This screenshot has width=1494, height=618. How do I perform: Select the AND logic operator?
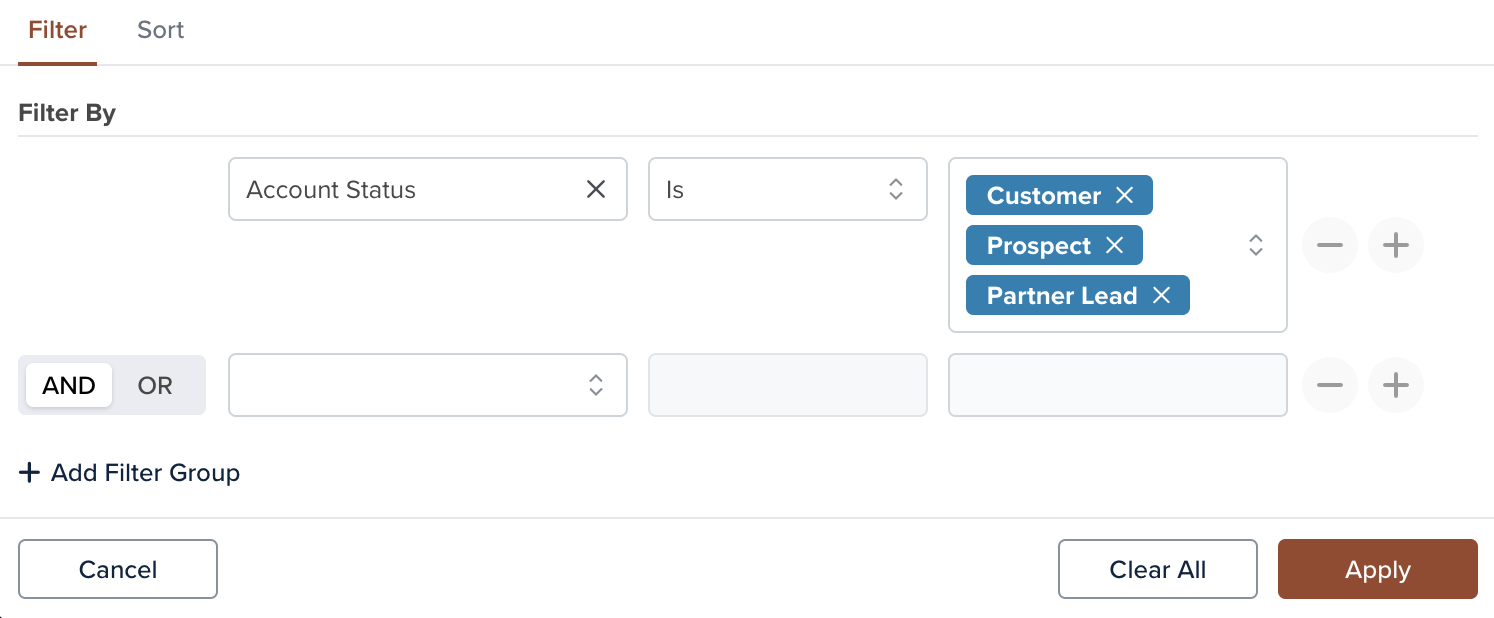point(69,385)
